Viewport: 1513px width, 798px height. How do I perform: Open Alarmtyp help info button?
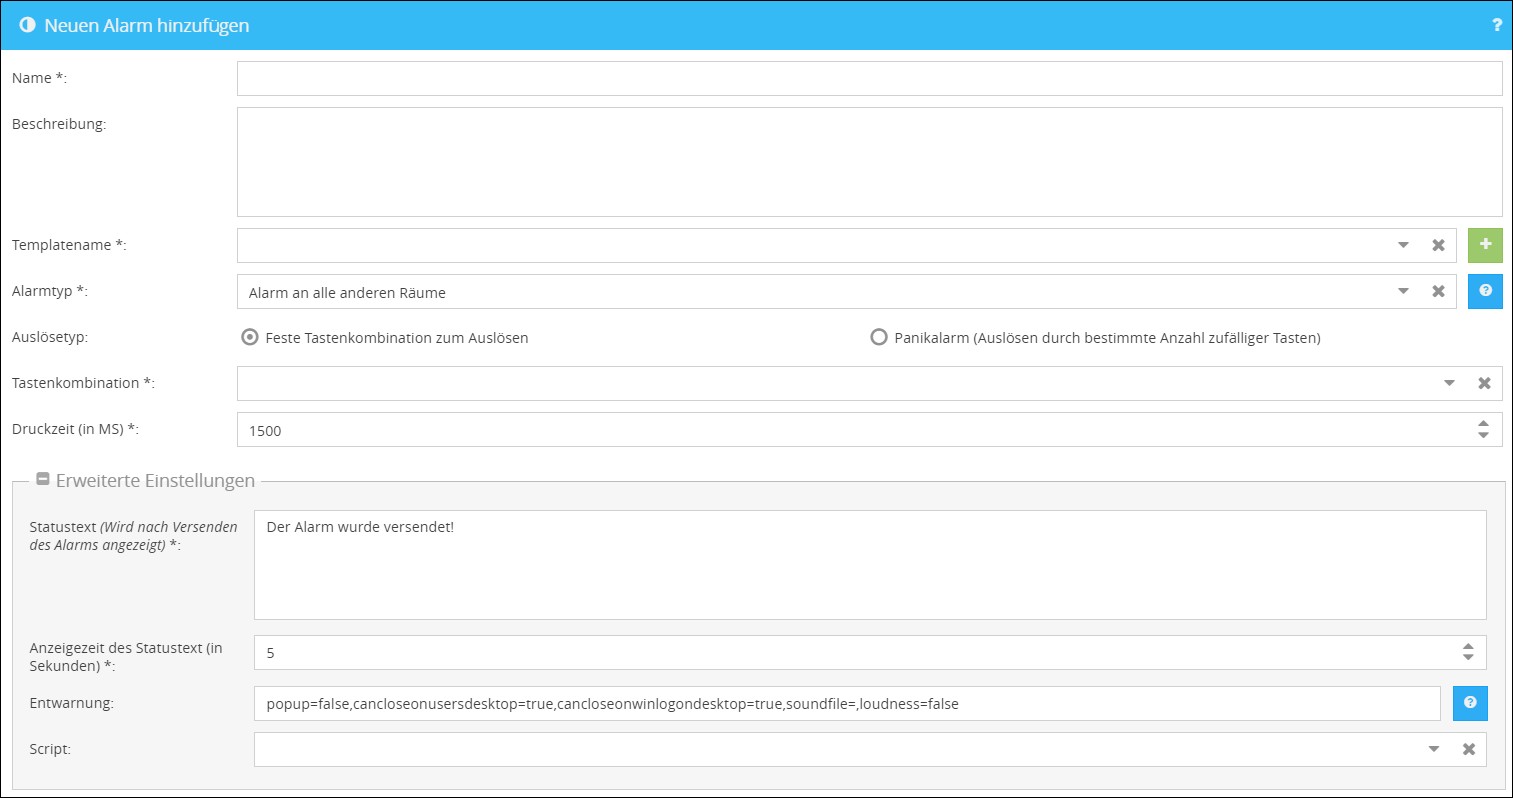pyautogui.click(x=1485, y=291)
